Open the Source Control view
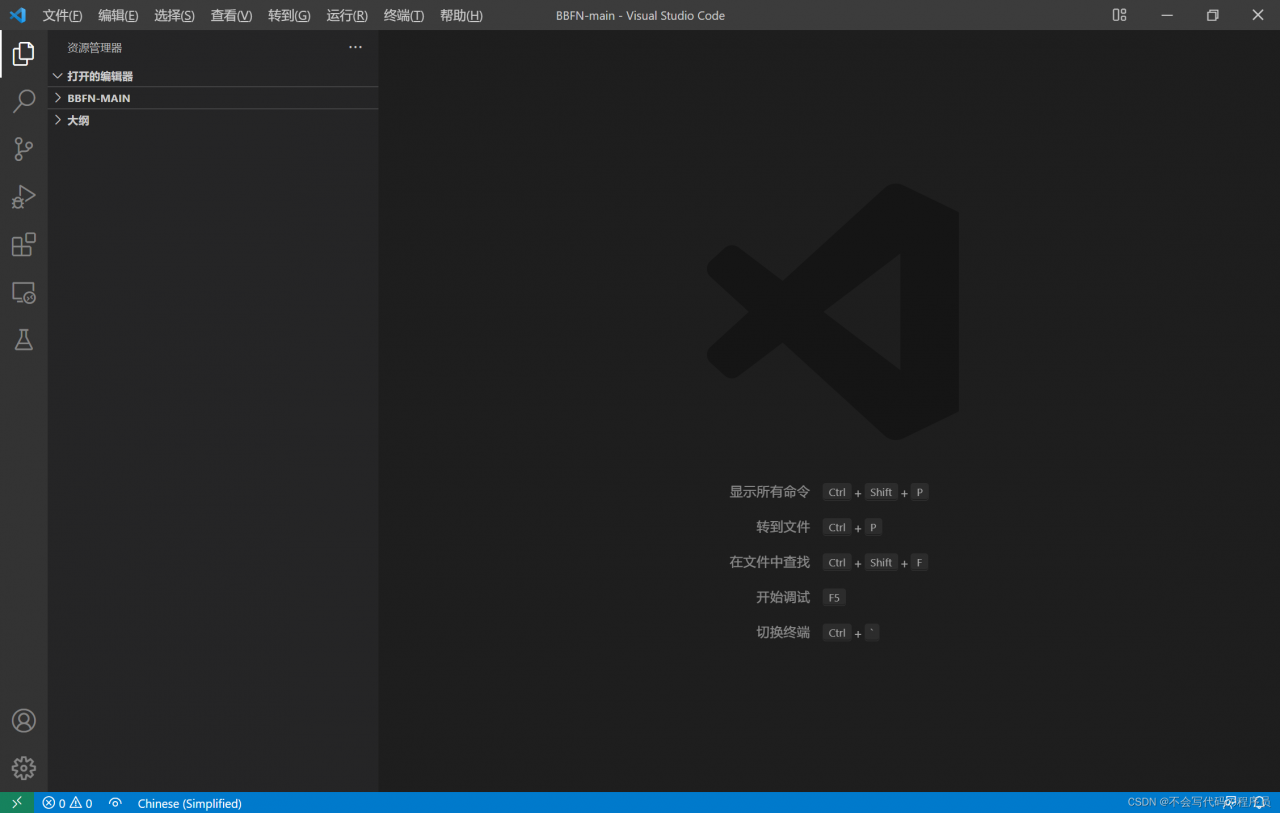This screenshot has height=813, width=1280. coord(24,149)
